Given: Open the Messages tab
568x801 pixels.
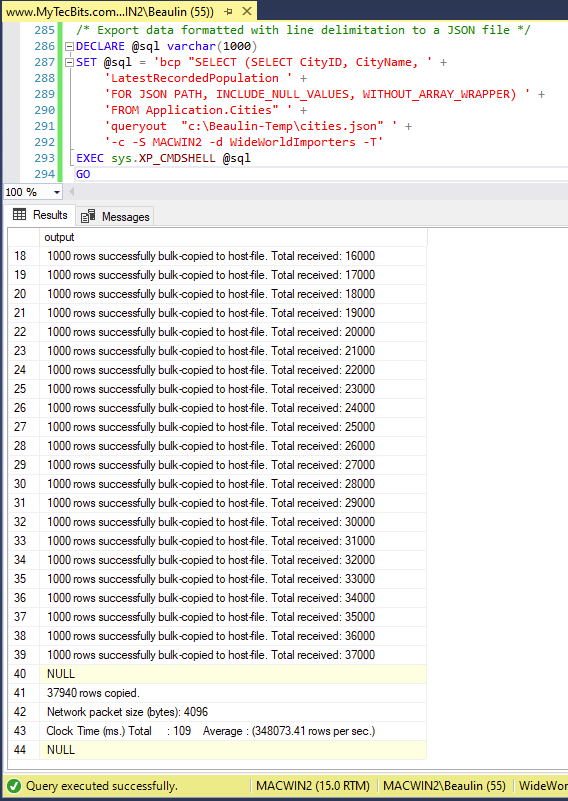Looking at the screenshot, I should [x=115, y=217].
